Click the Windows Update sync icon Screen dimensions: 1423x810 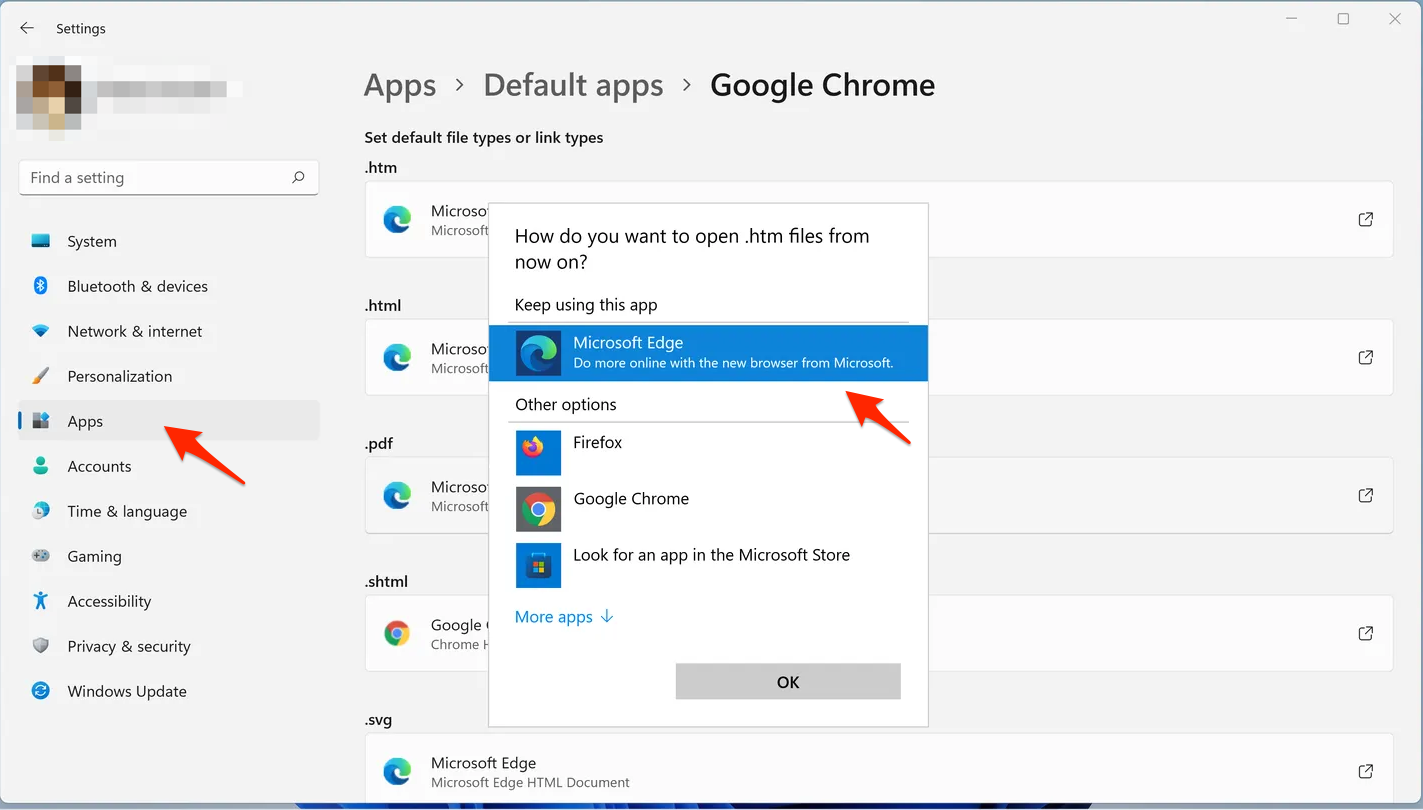tap(41, 691)
